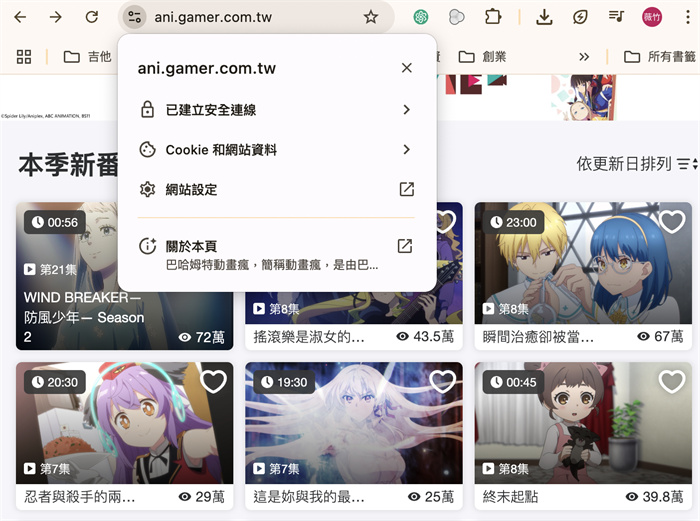Image resolution: width=700 pixels, height=521 pixels.
Task: Open the green ChatGPT extension icon
Action: (x=421, y=17)
